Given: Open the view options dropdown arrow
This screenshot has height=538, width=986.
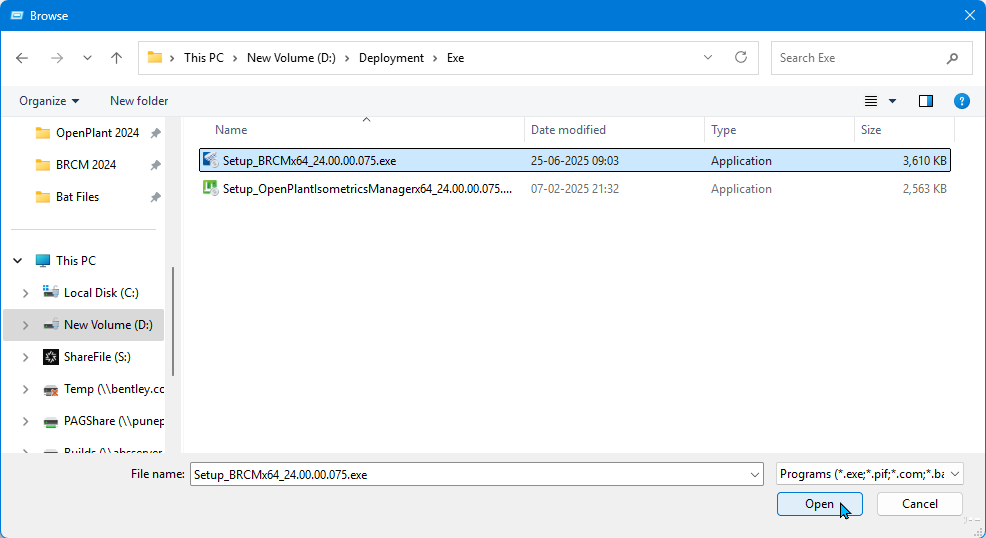Looking at the screenshot, I should point(892,101).
